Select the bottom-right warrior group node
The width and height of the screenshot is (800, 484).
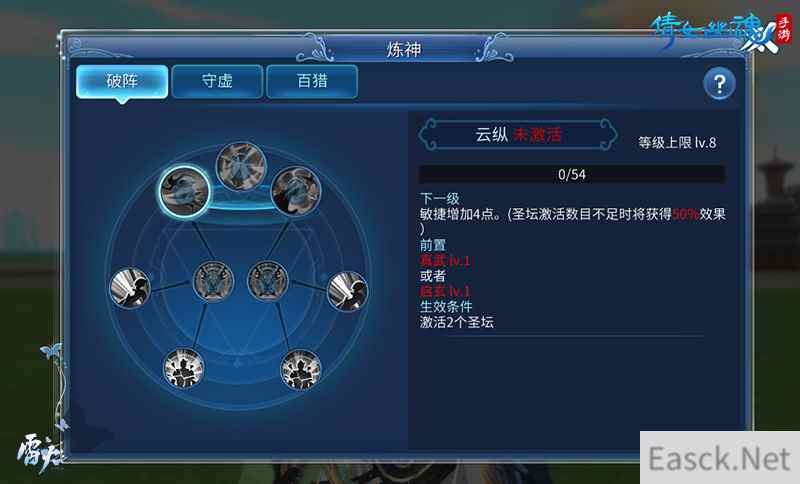tap(301, 370)
